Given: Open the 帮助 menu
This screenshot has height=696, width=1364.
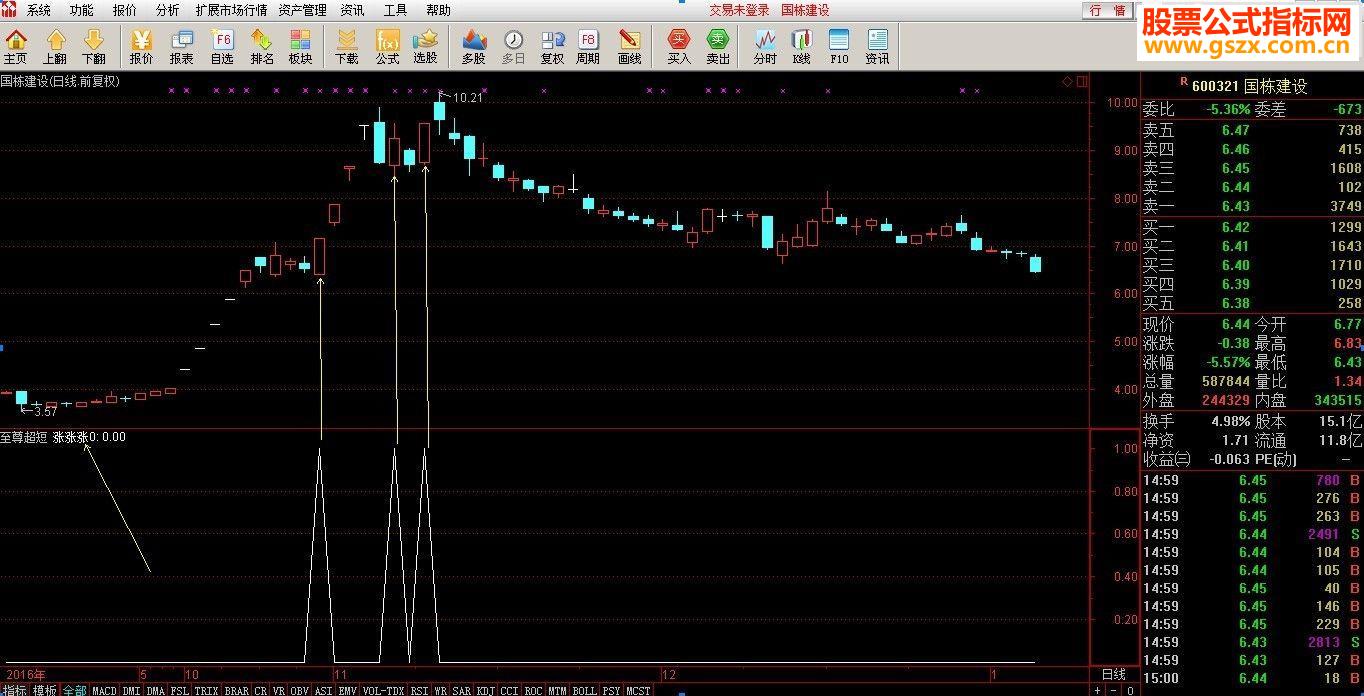Looking at the screenshot, I should point(438,10).
